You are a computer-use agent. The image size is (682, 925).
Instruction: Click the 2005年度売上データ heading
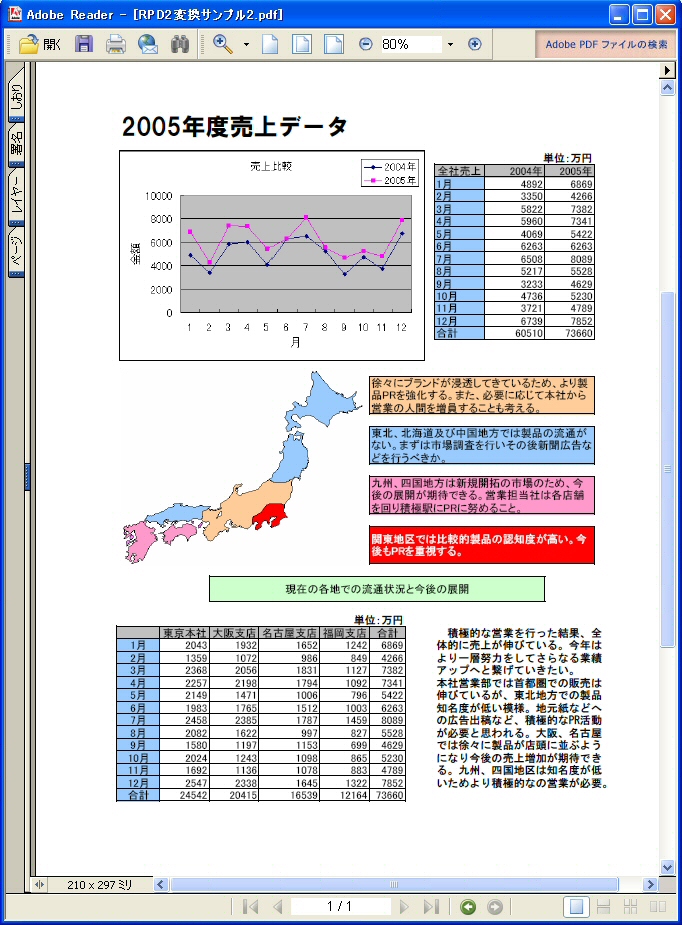point(235,126)
